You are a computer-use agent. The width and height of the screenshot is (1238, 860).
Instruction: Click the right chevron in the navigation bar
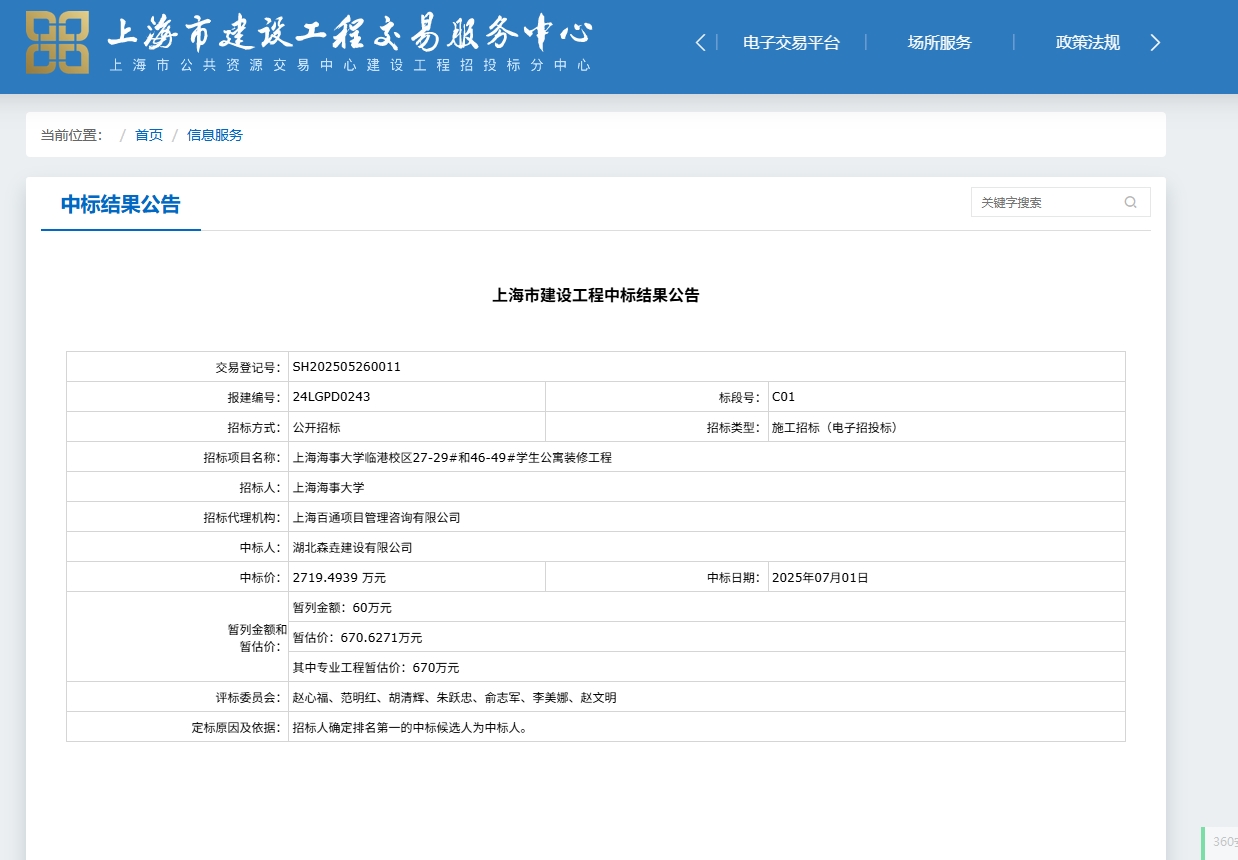pyautogui.click(x=1155, y=43)
